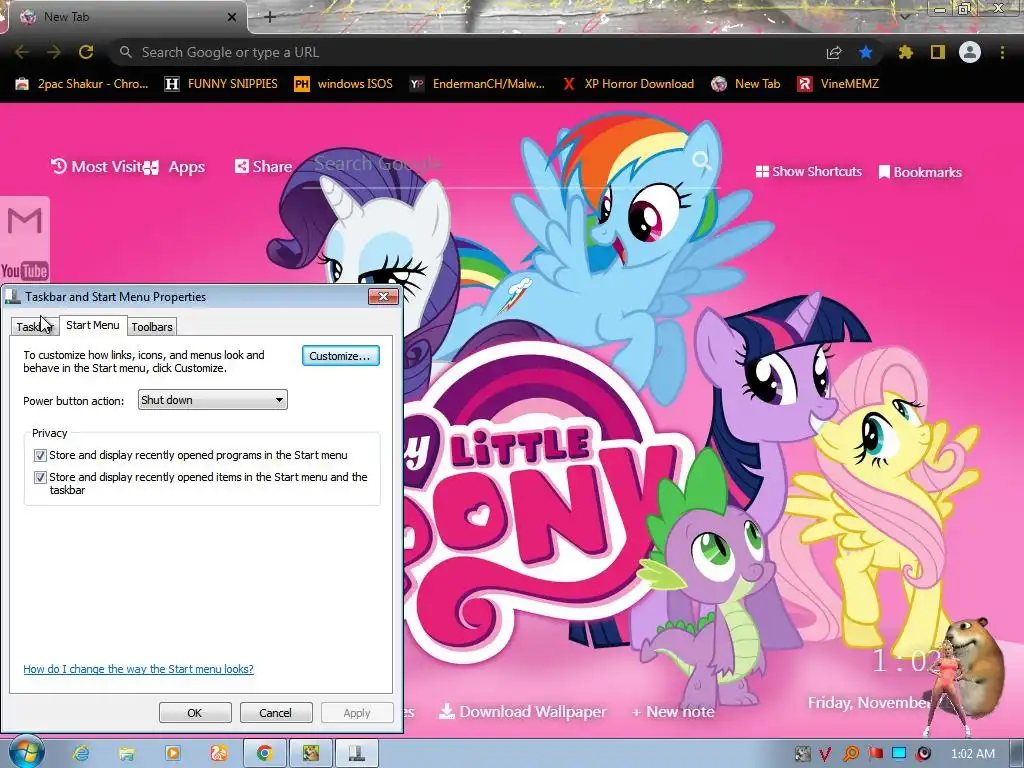This screenshot has width=1024, height=768.
Task: Open the 2pac Shakur bookmark
Action: coord(82,84)
